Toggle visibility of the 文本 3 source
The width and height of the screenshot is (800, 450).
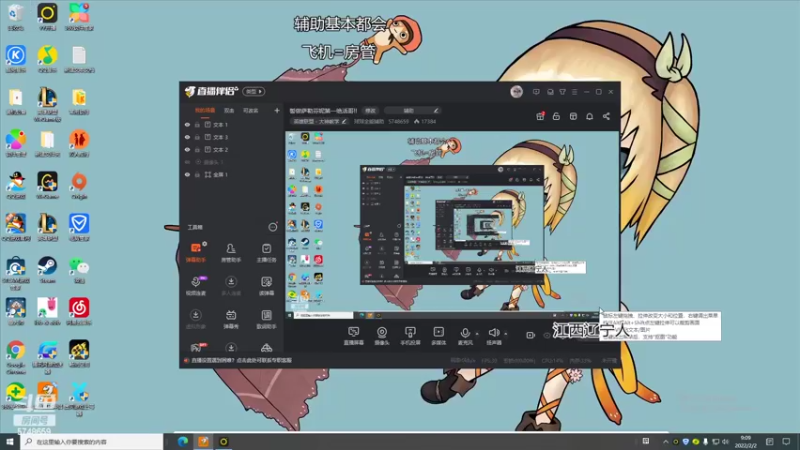click(x=187, y=137)
